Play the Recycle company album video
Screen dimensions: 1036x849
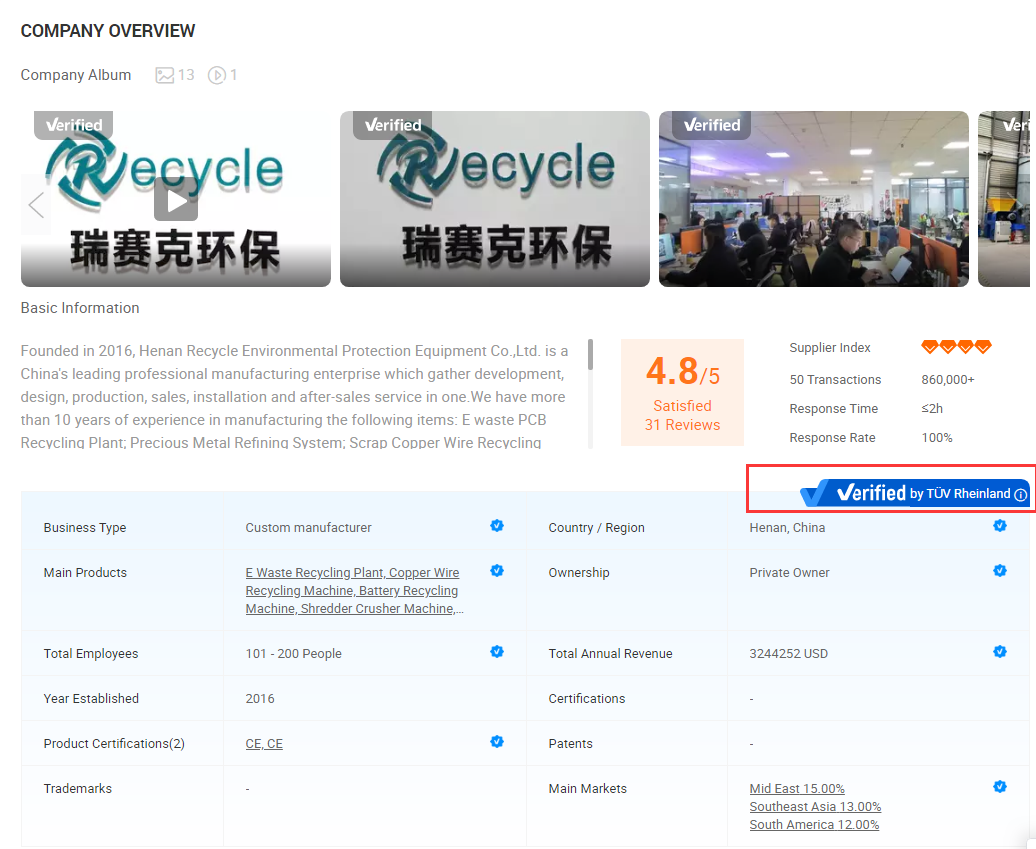click(x=176, y=201)
